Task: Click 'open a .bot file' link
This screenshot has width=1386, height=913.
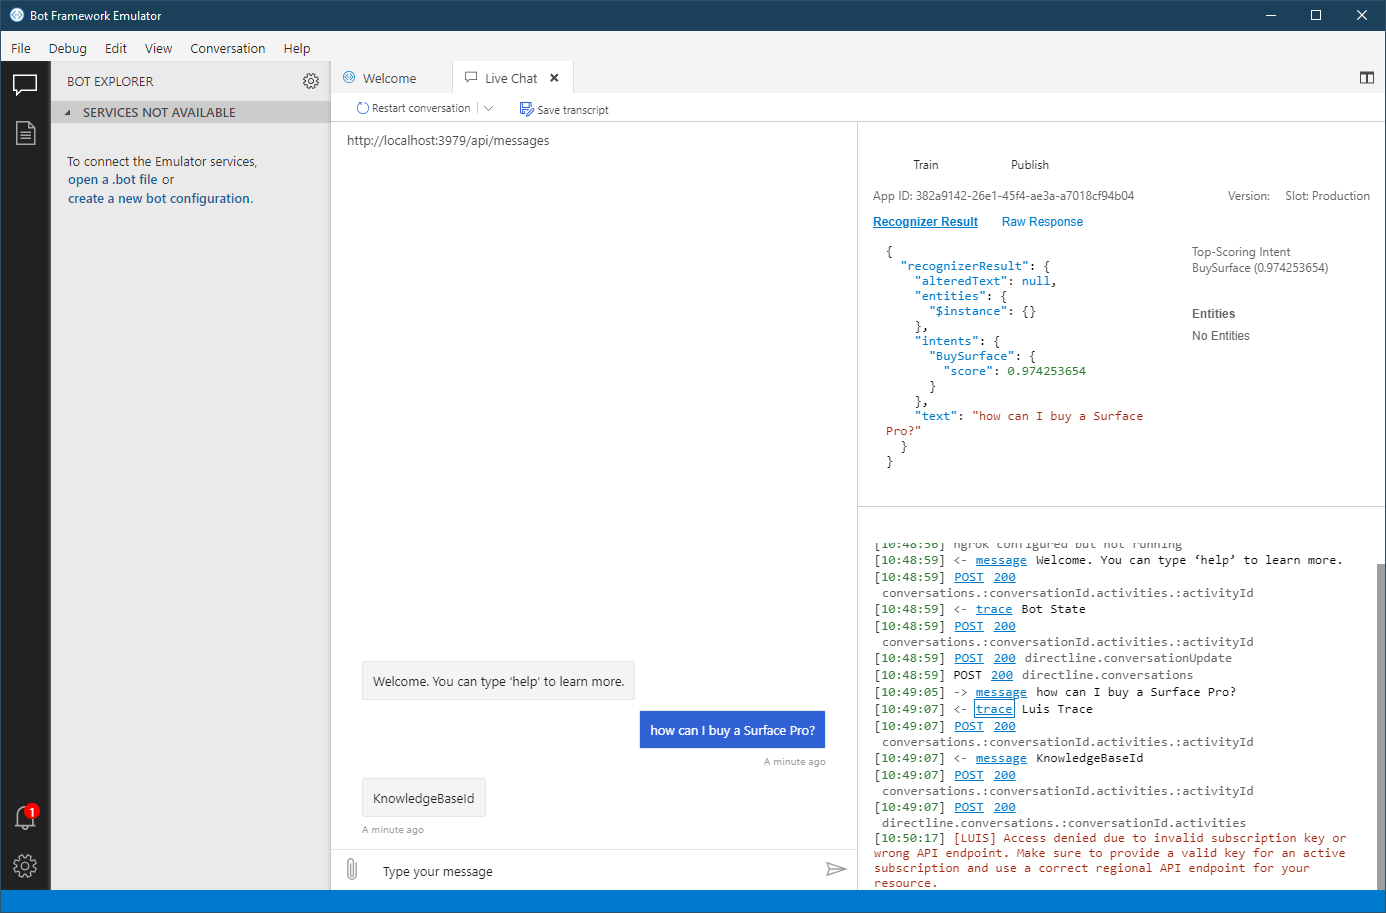Action: tap(113, 180)
